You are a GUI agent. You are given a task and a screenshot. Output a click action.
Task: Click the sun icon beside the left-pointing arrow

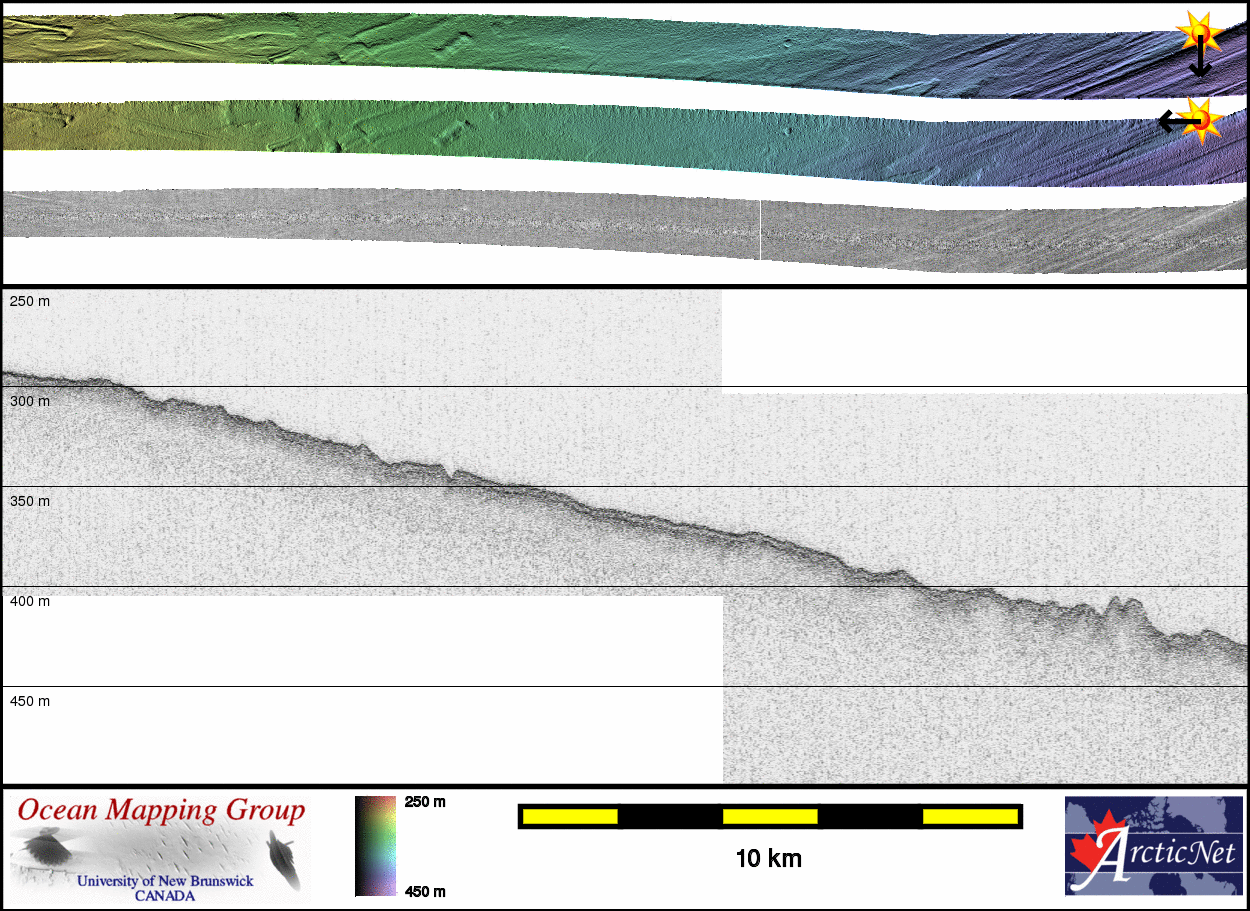[1204, 120]
